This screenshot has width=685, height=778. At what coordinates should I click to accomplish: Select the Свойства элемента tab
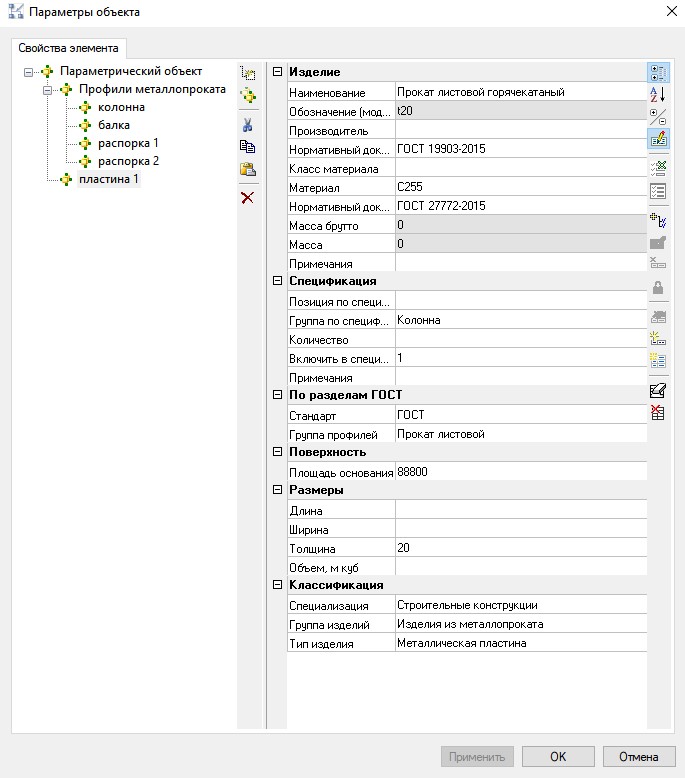68,48
